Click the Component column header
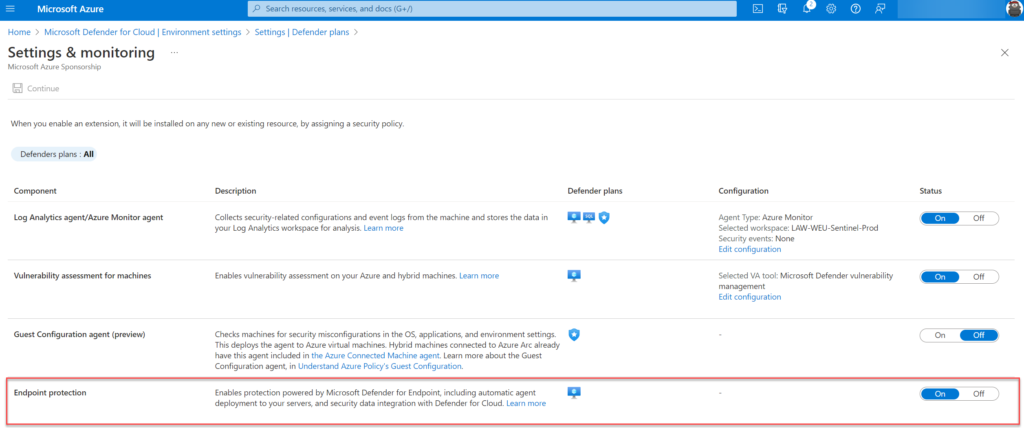Viewport: 1024px width, 428px height. tap(35, 191)
